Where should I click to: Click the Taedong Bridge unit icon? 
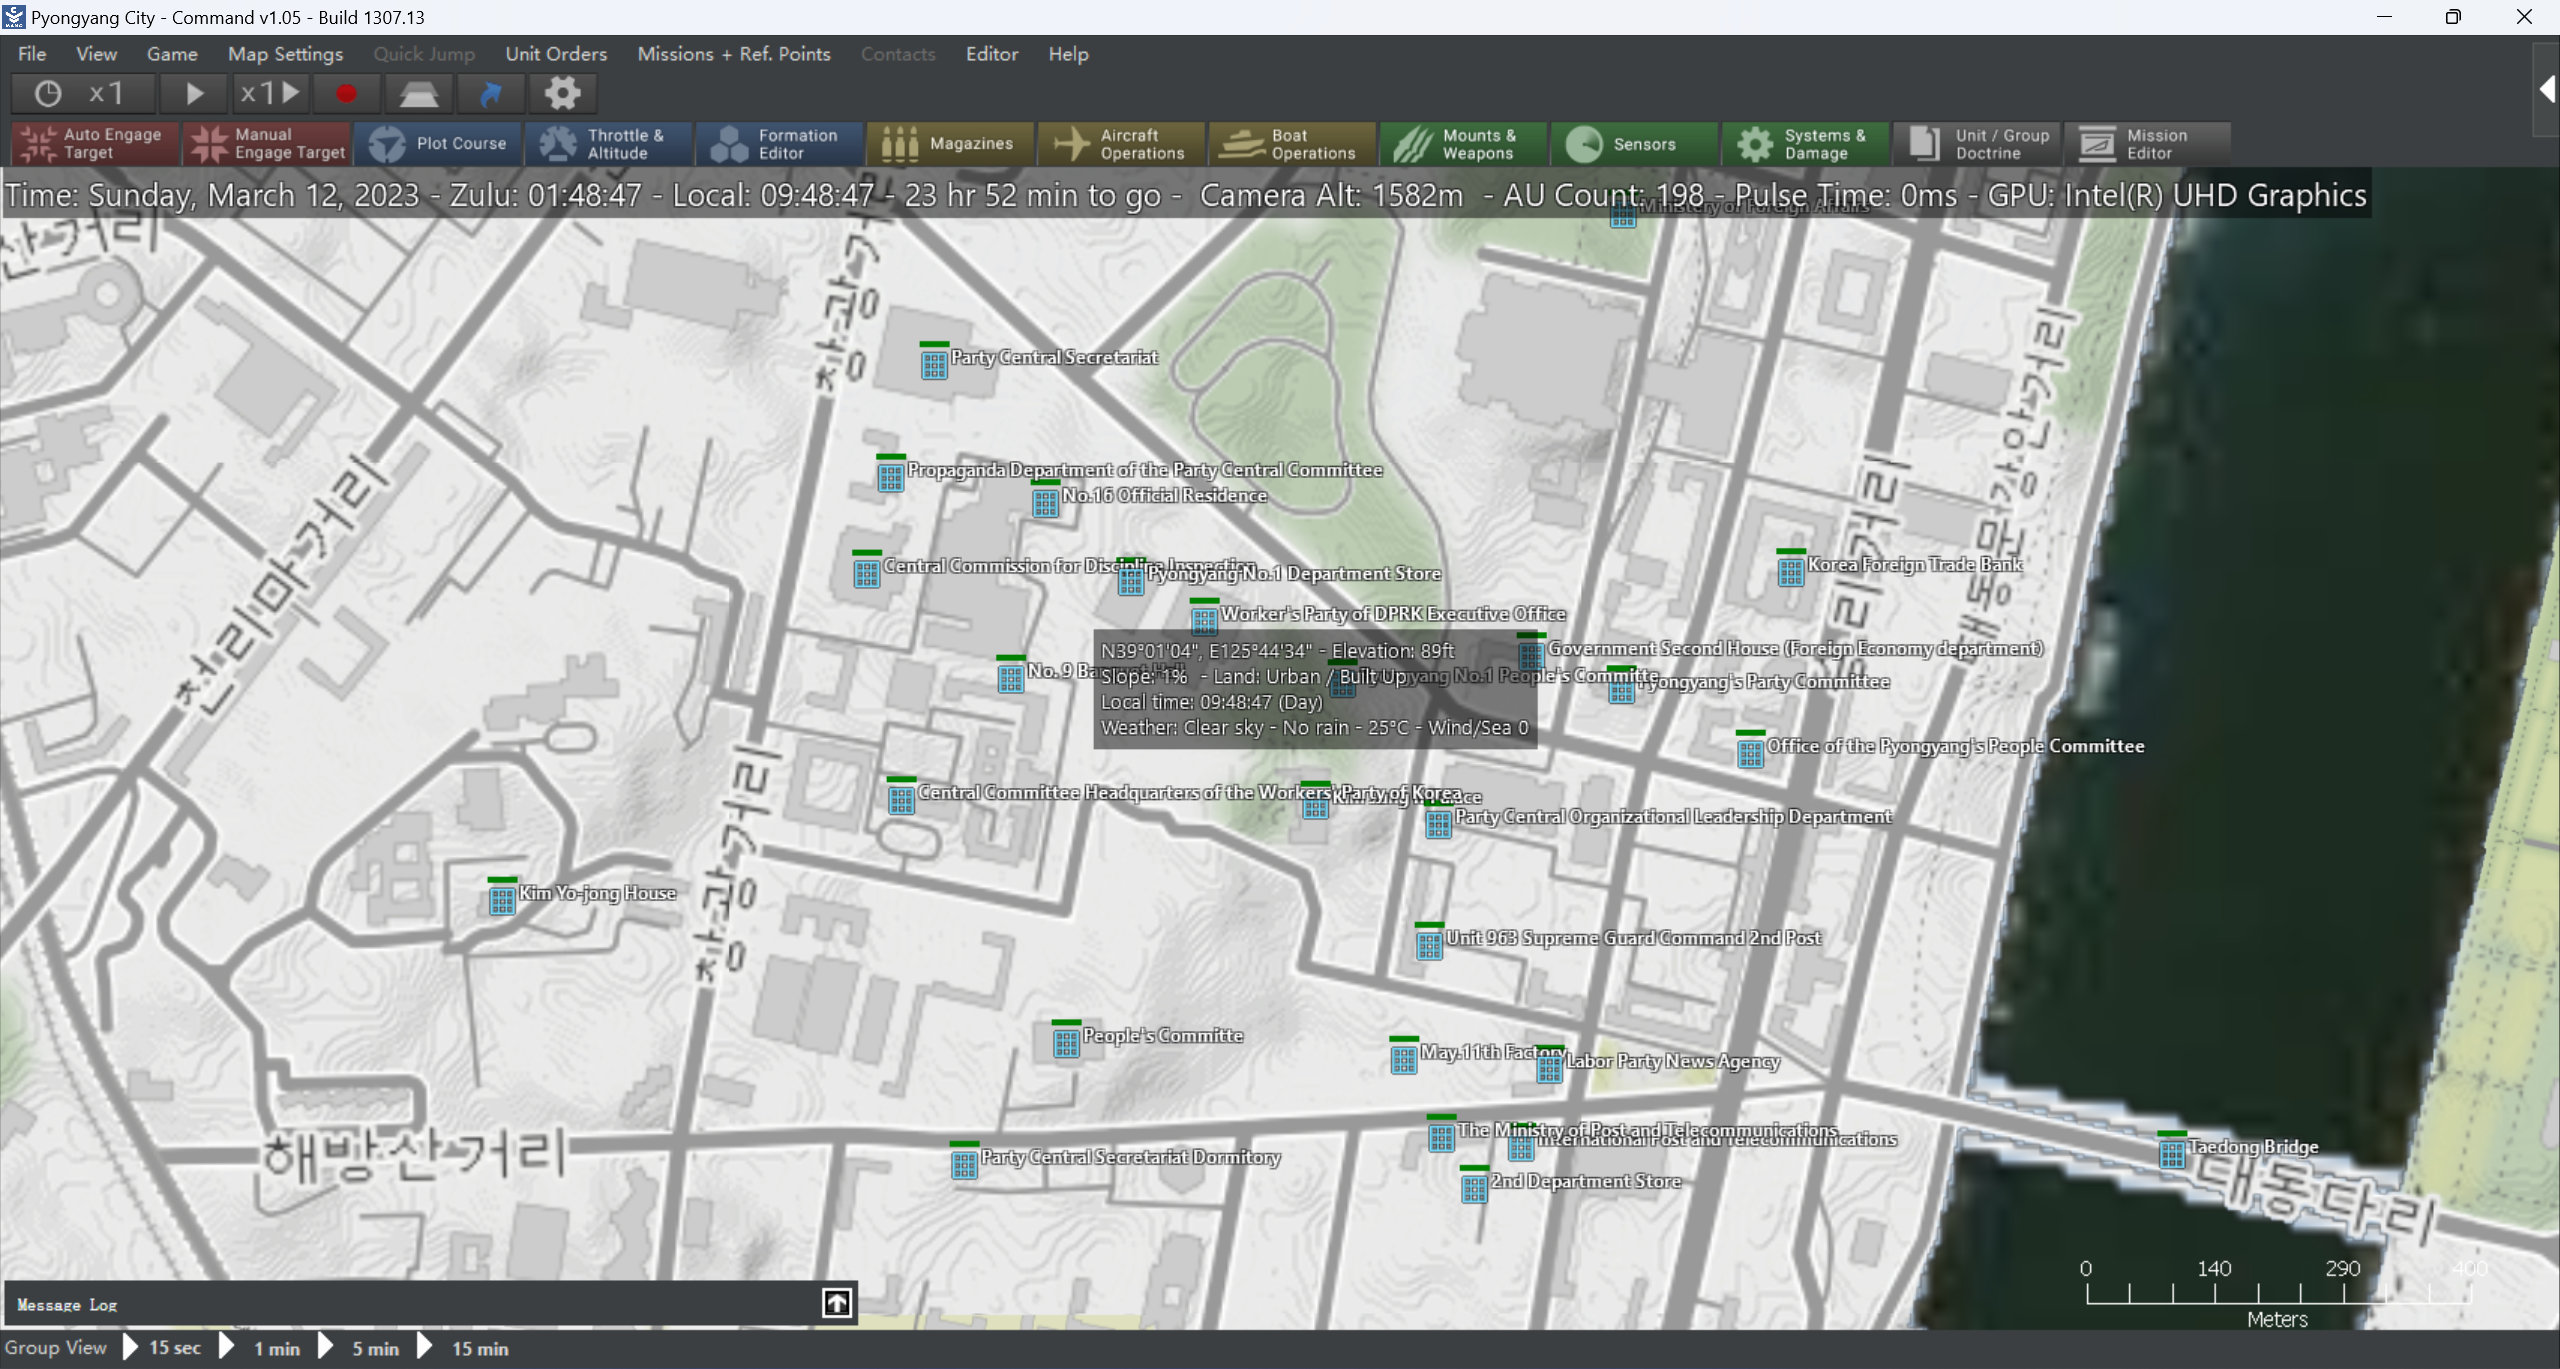(2171, 1154)
